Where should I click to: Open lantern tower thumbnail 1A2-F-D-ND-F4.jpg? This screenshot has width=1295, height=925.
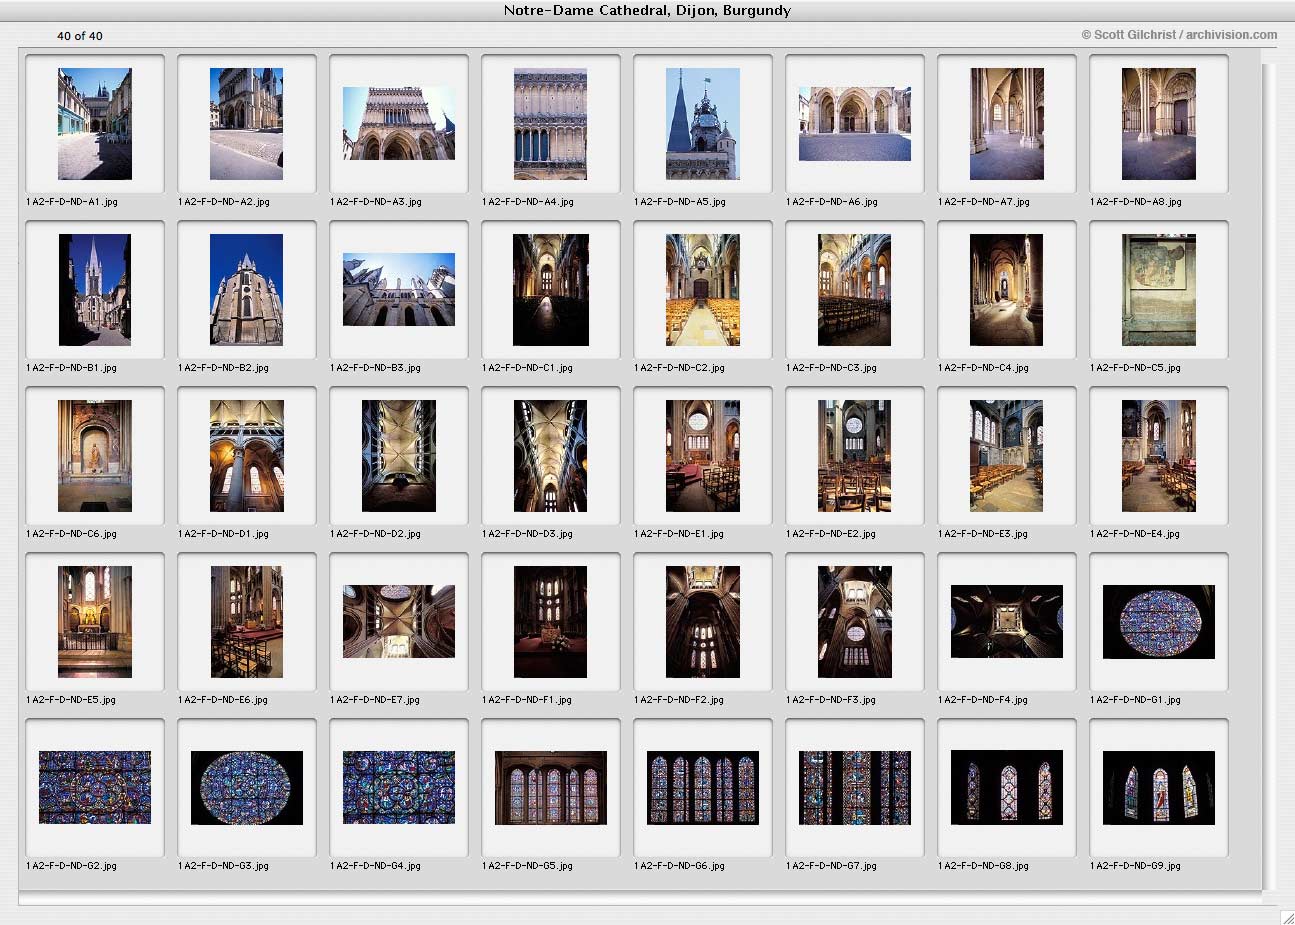[1007, 622]
